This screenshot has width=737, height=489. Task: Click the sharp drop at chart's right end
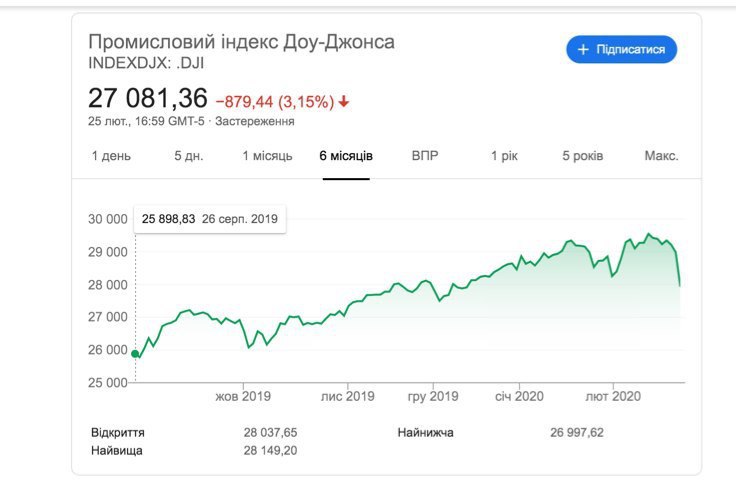[678, 268]
